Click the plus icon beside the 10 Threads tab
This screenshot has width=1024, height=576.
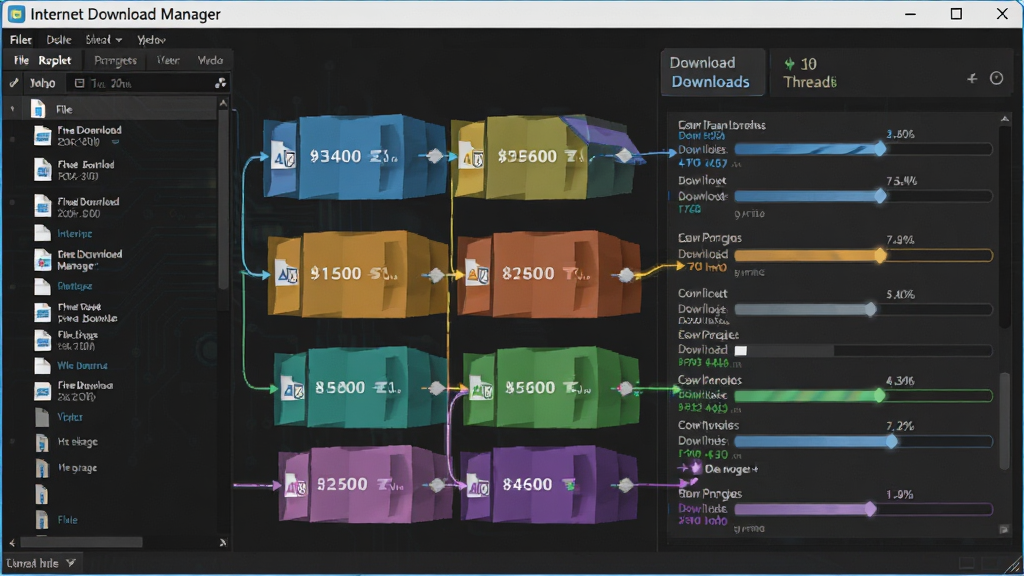click(972, 78)
